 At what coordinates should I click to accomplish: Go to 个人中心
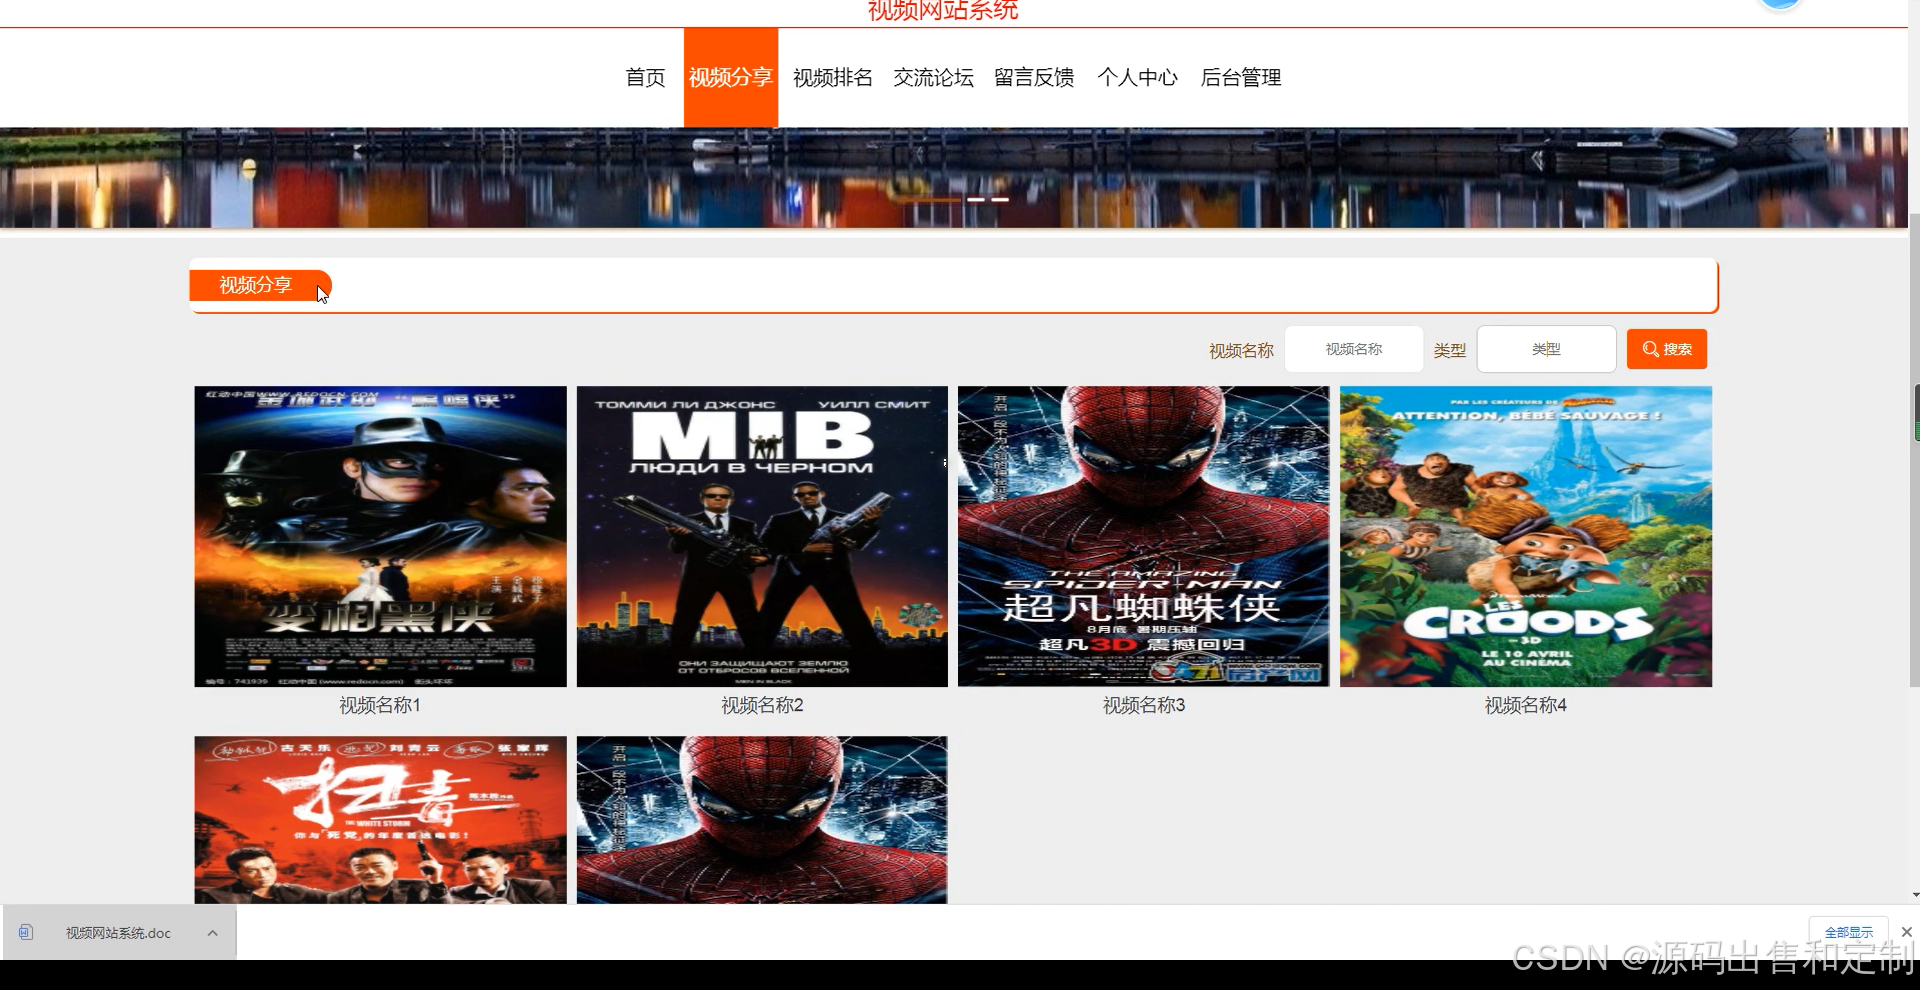[1137, 78]
